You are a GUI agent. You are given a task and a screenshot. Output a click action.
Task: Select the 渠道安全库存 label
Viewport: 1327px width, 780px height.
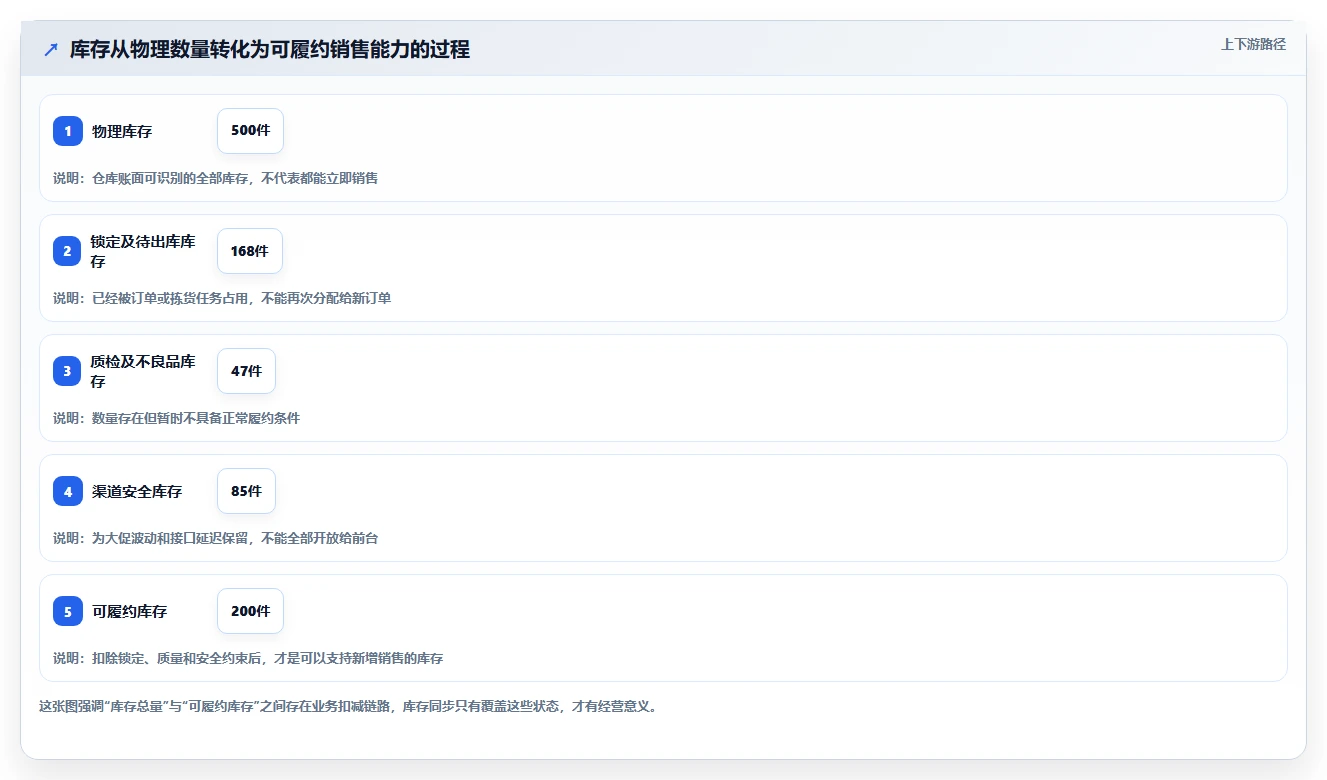[x=137, y=491]
